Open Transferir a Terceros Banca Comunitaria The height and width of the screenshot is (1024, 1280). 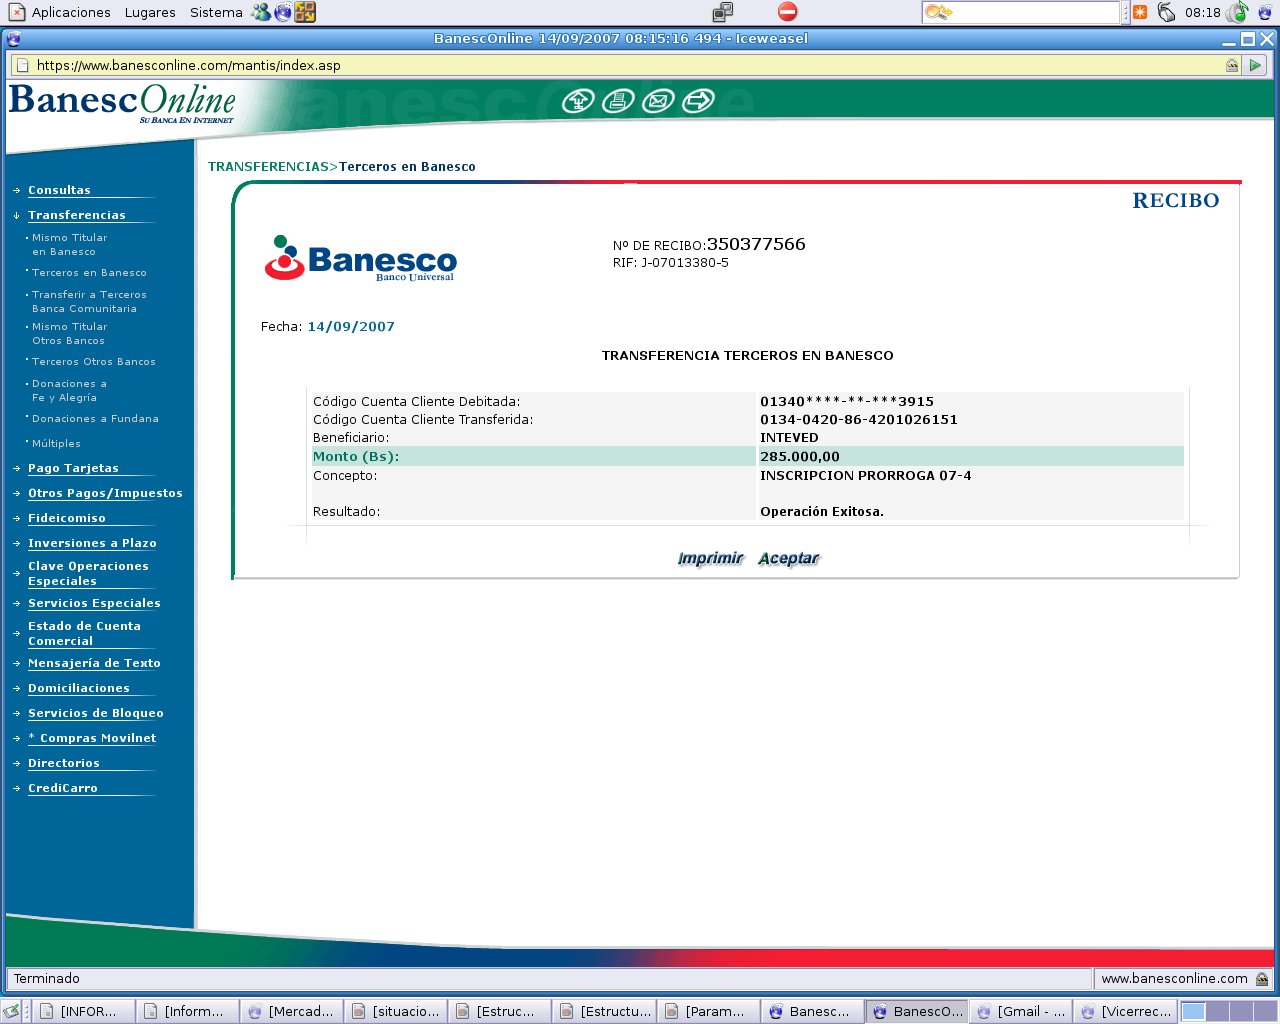click(89, 302)
